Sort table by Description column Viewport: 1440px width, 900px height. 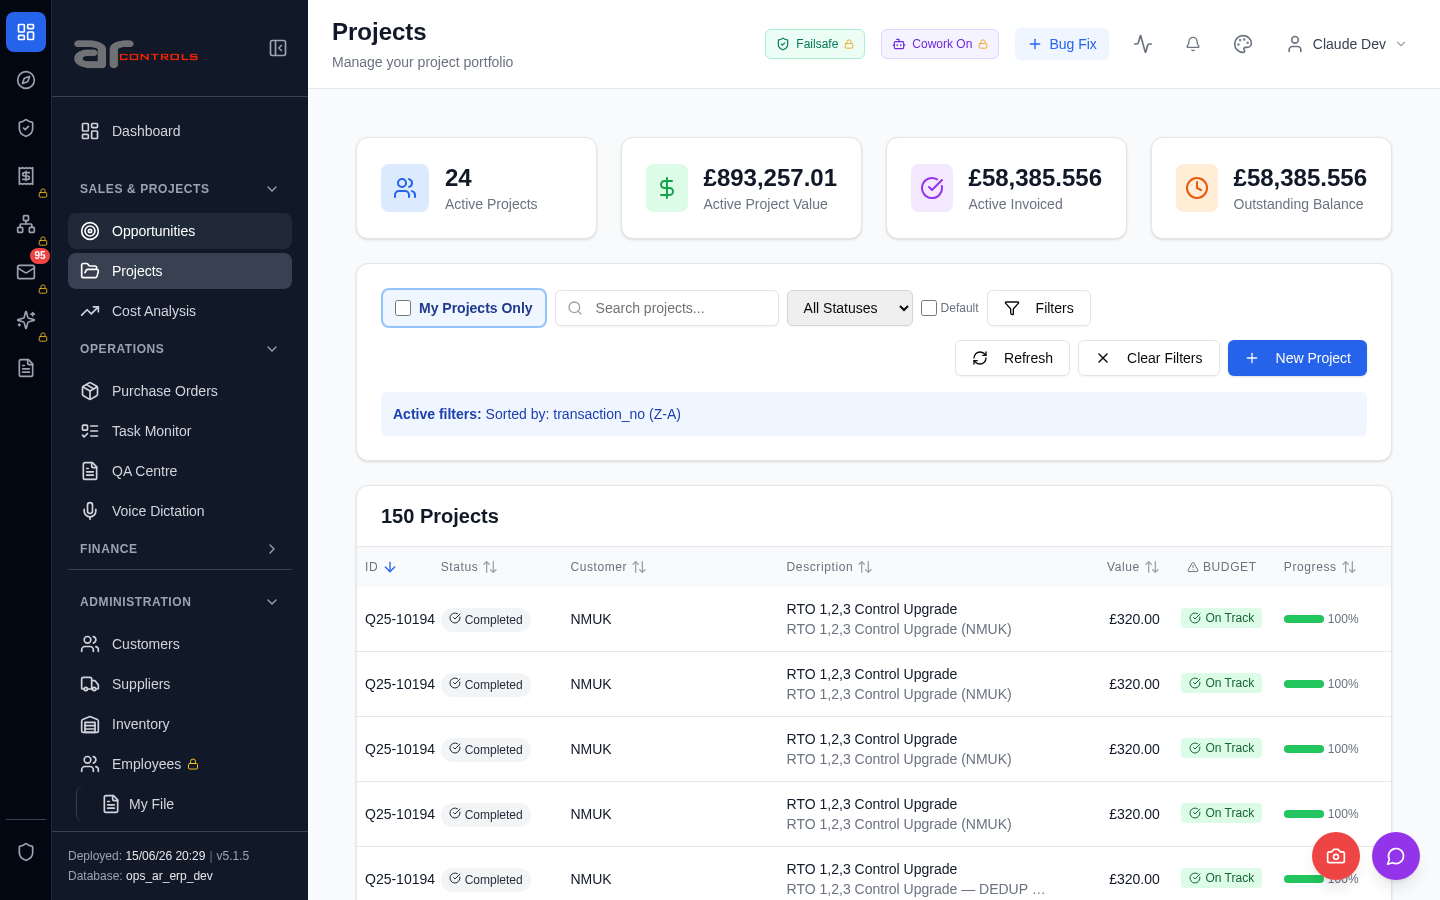(865, 567)
